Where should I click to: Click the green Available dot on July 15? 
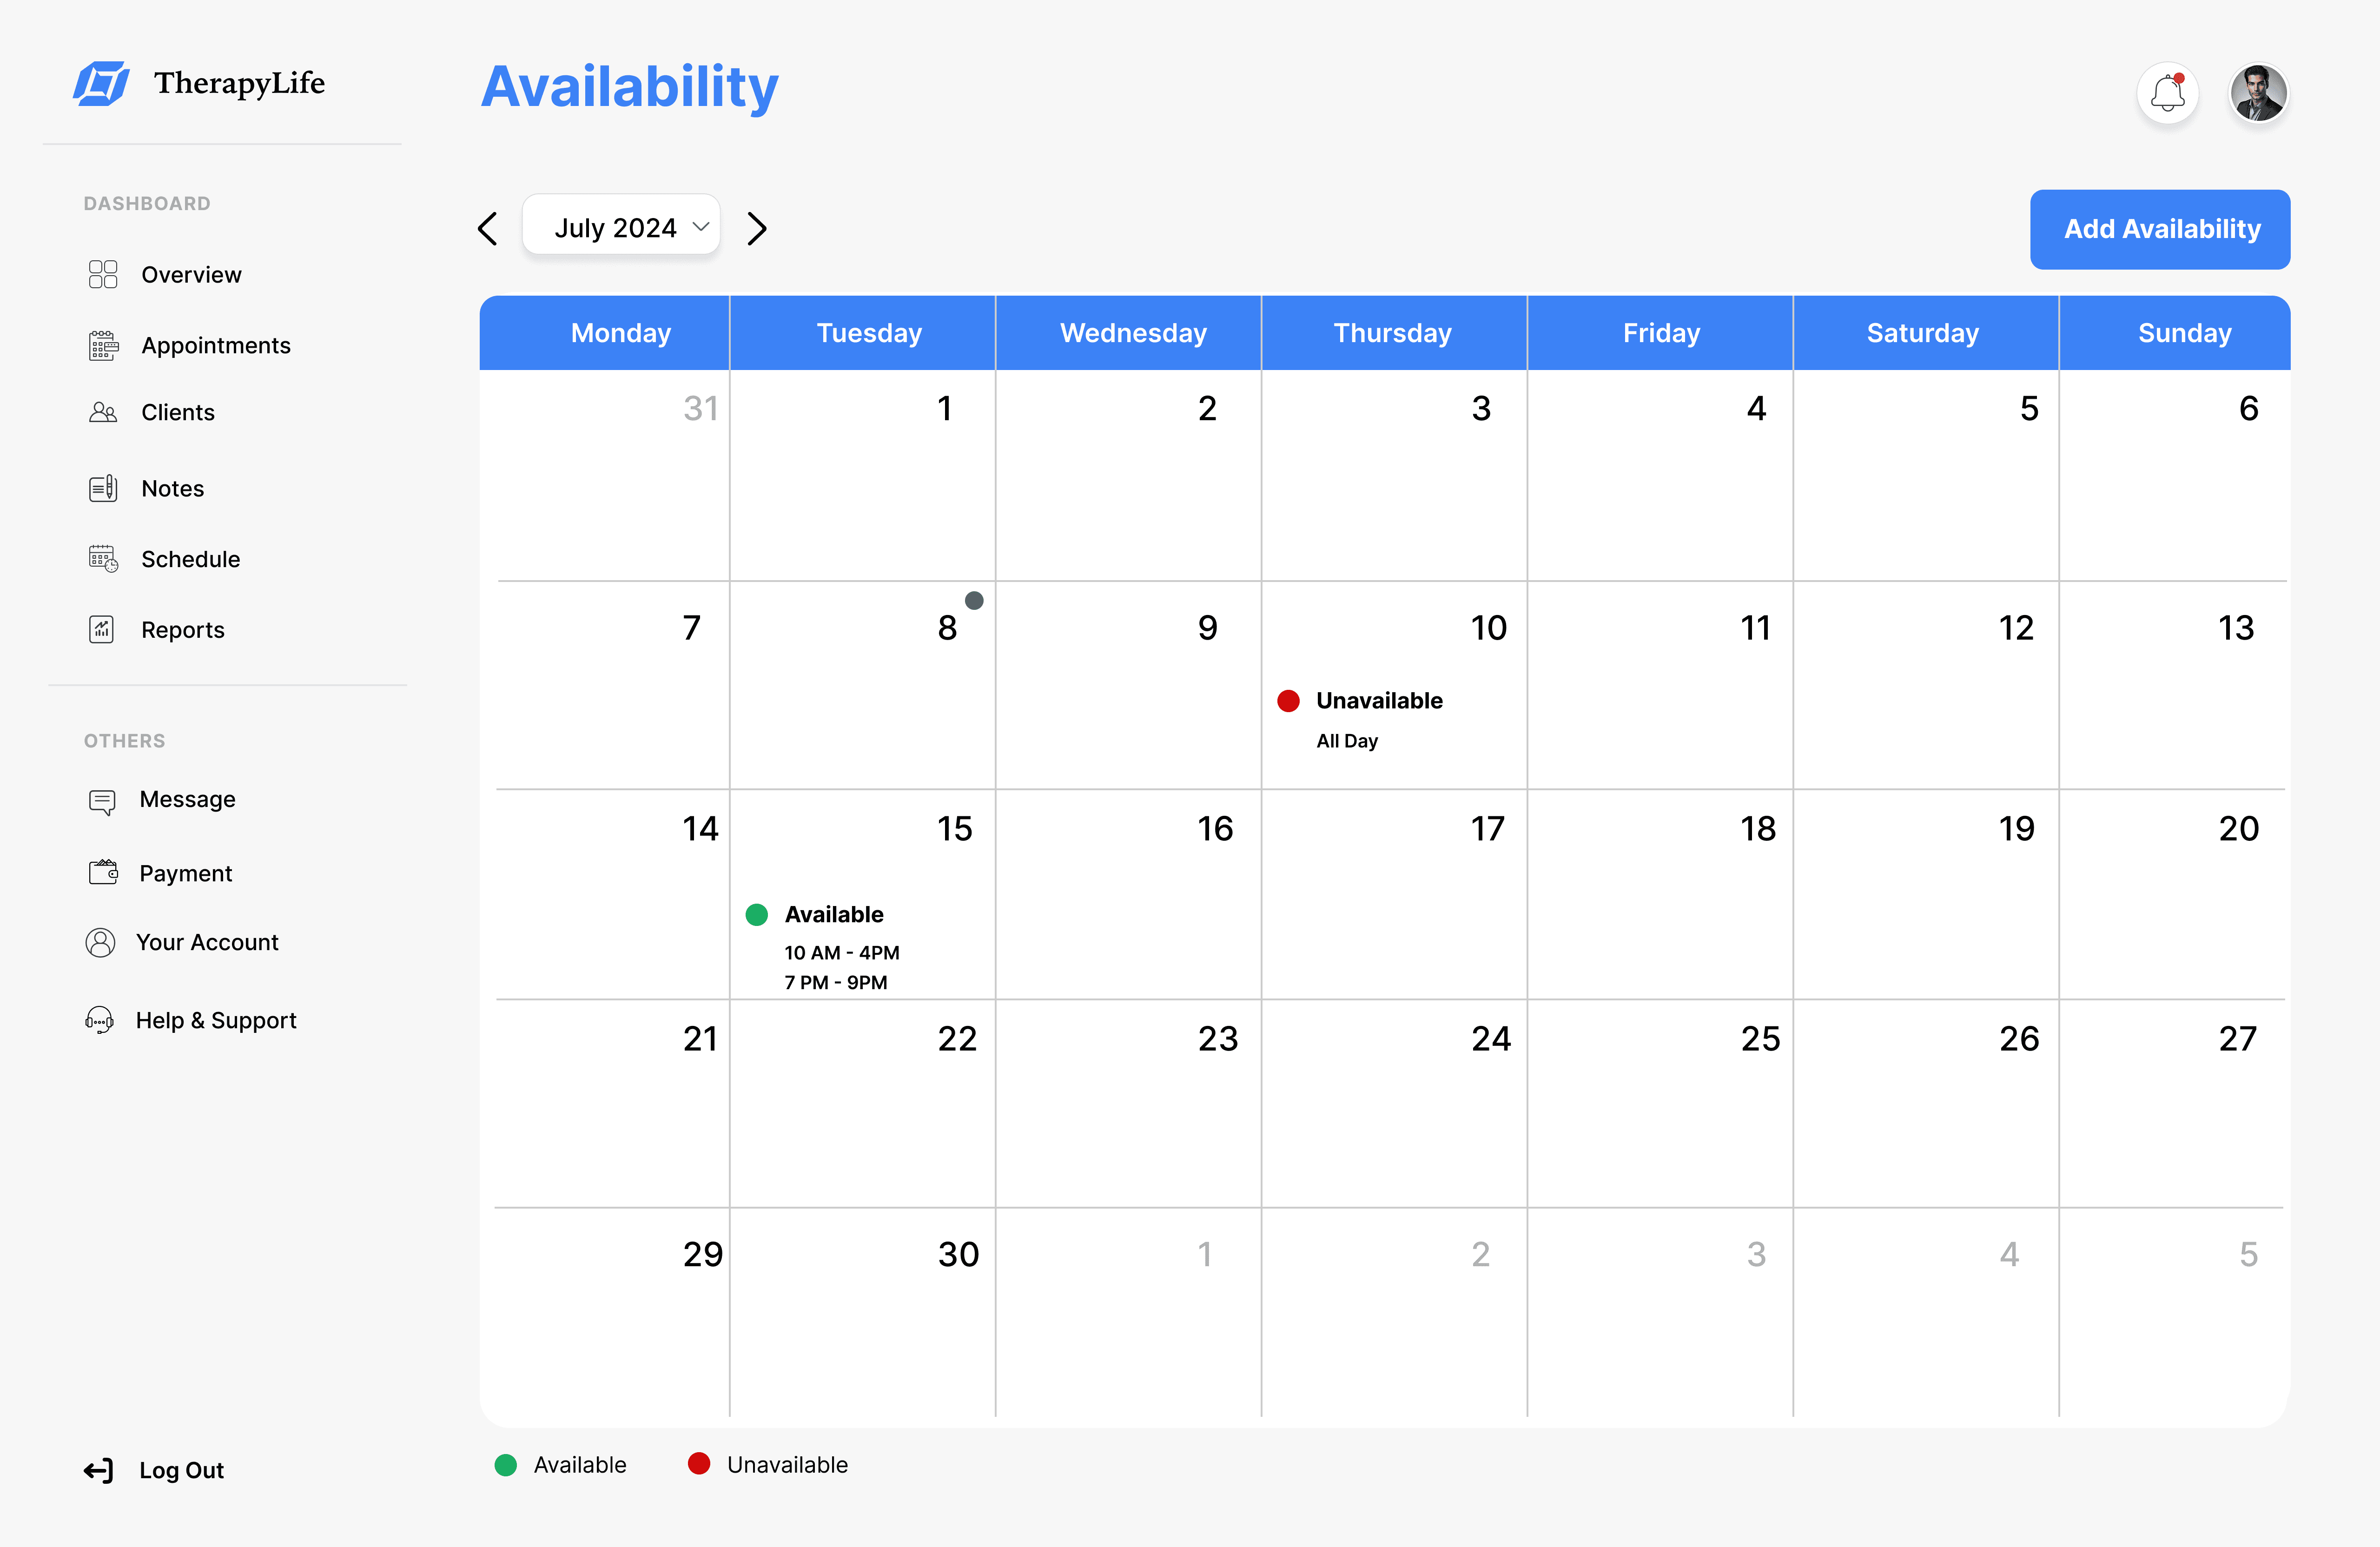coord(757,914)
